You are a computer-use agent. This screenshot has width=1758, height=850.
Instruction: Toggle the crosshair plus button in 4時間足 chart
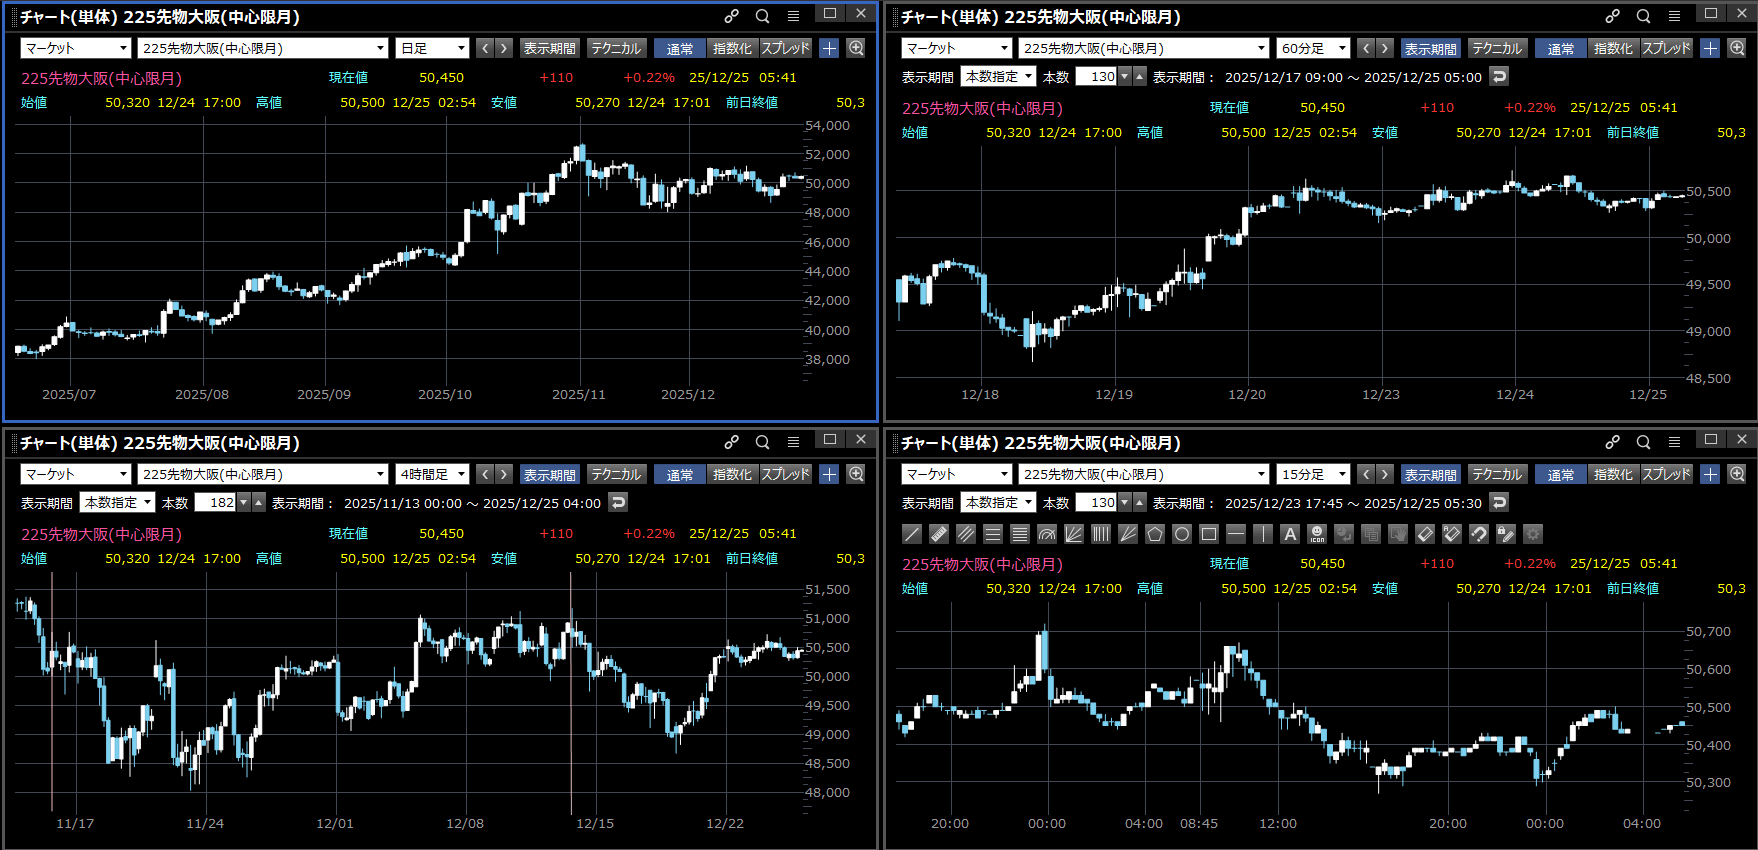pyautogui.click(x=829, y=474)
